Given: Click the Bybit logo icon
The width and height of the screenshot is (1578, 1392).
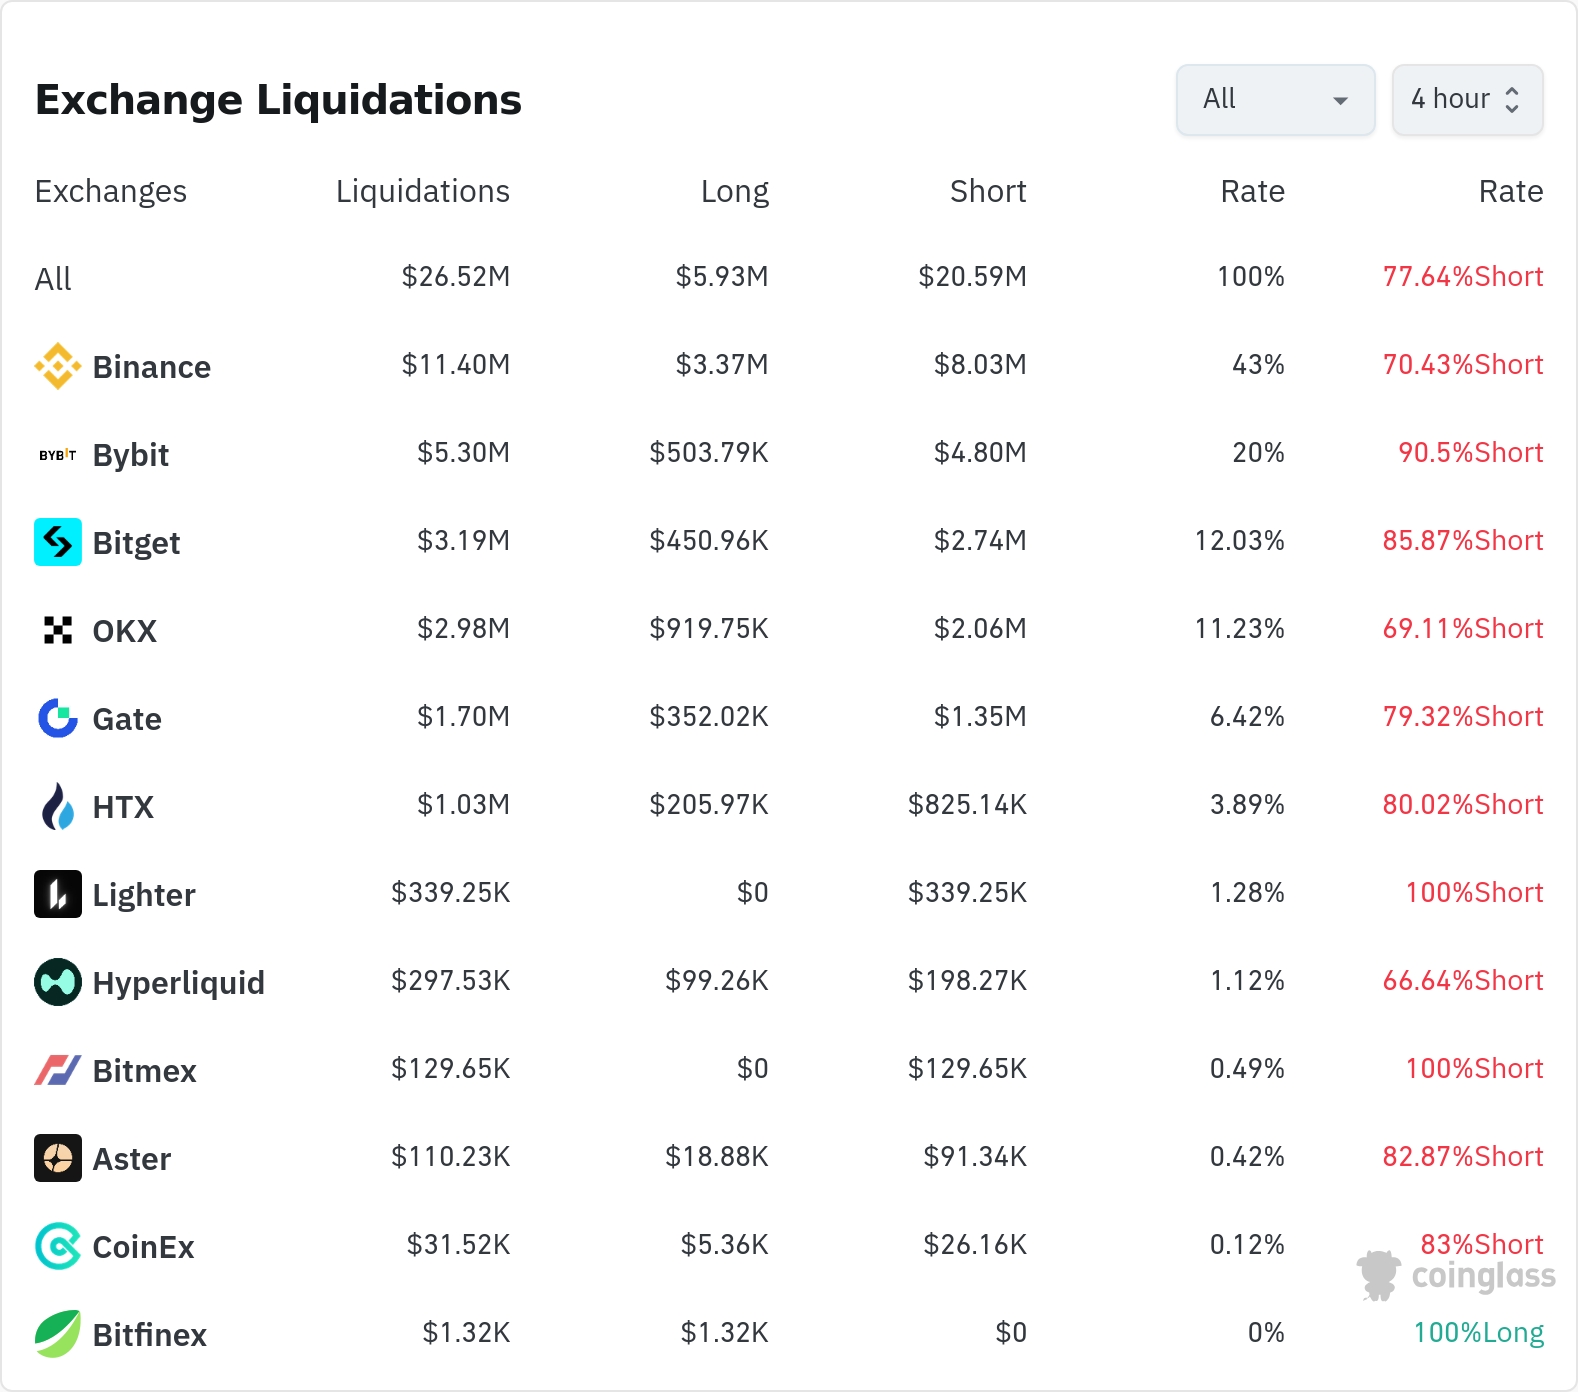Looking at the screenshot, I should (x=58, y=455).
